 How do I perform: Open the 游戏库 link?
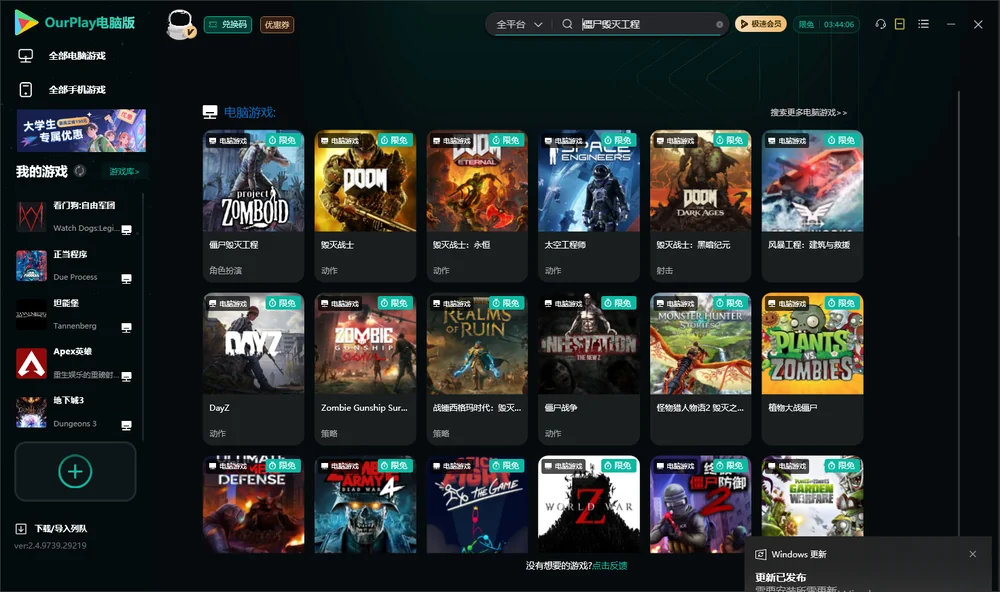point(124,171)
